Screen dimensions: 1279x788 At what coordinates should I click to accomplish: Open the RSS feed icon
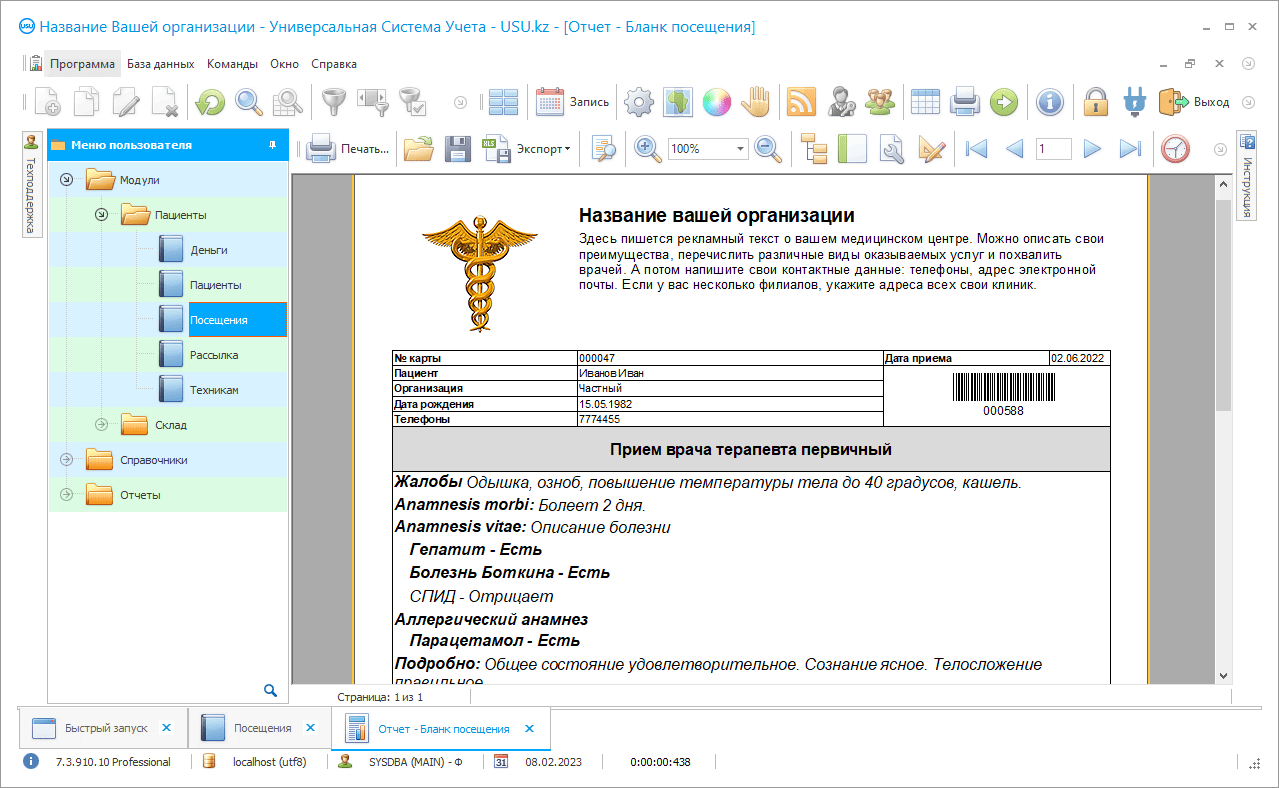[x=801, y=101]
